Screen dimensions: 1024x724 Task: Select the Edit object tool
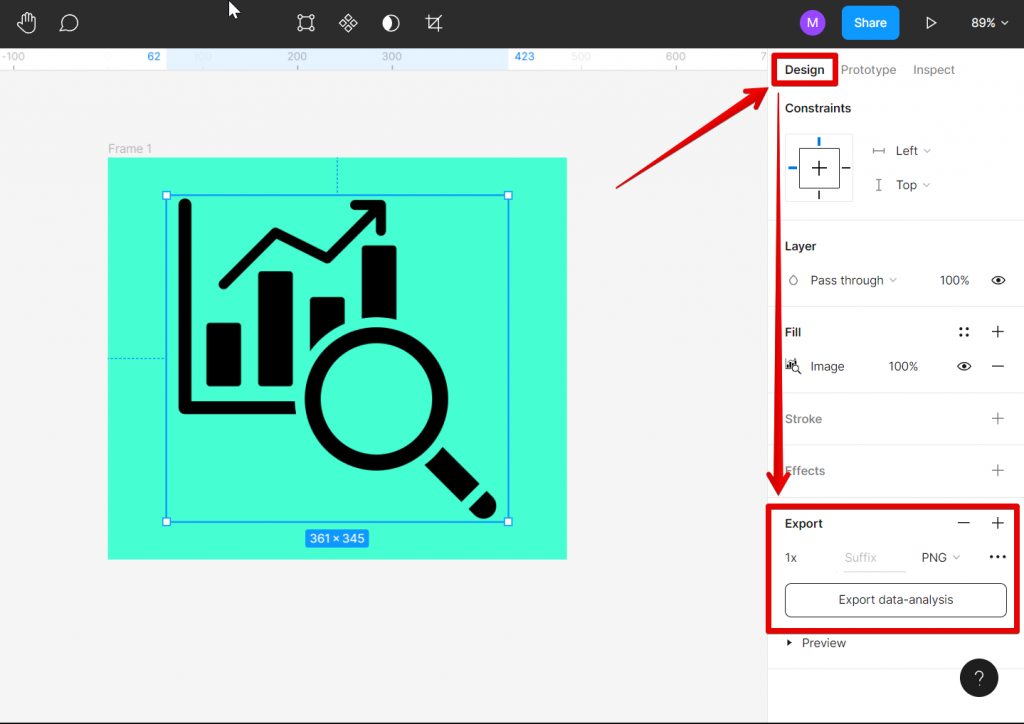305,22
